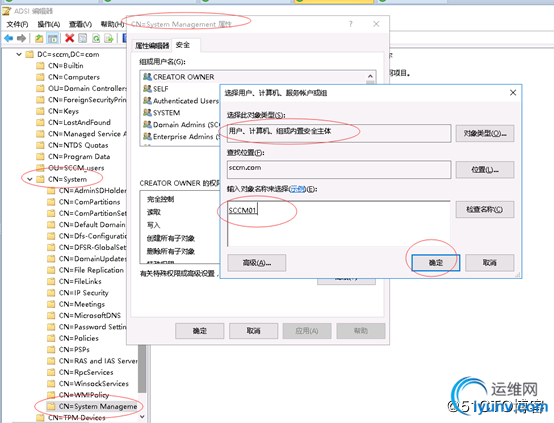Toggle the show/hide console tree icon
The image size is (554, 423).
[x=53, y=38]
